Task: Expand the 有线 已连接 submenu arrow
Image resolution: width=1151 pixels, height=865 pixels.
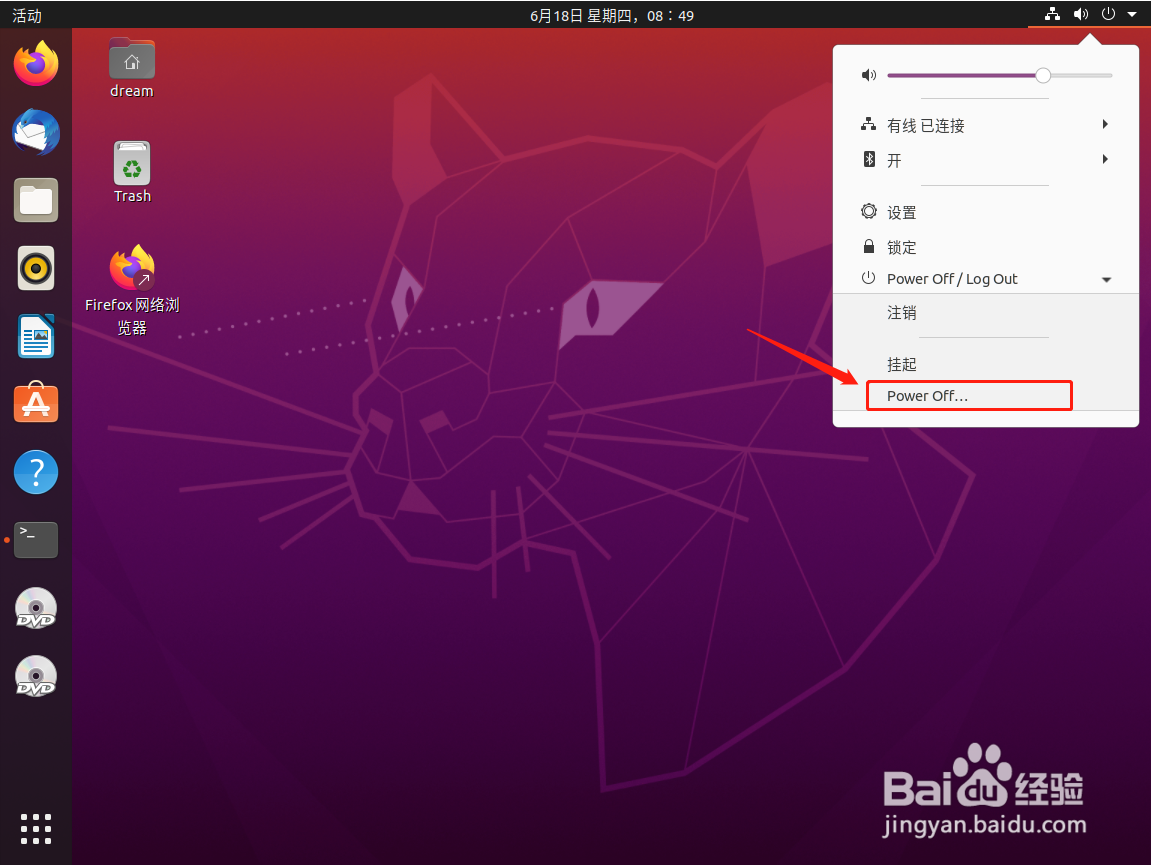Action: click(1105, 124)
